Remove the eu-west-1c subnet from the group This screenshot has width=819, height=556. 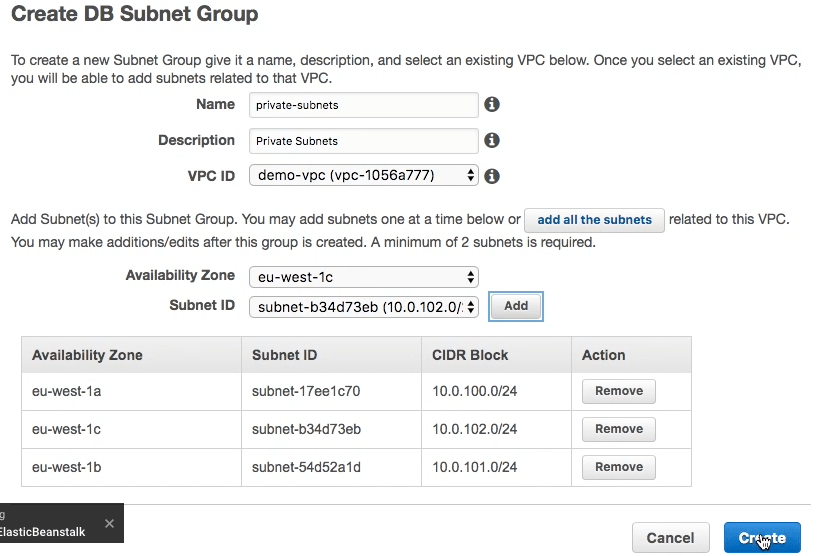coord(618,429)
